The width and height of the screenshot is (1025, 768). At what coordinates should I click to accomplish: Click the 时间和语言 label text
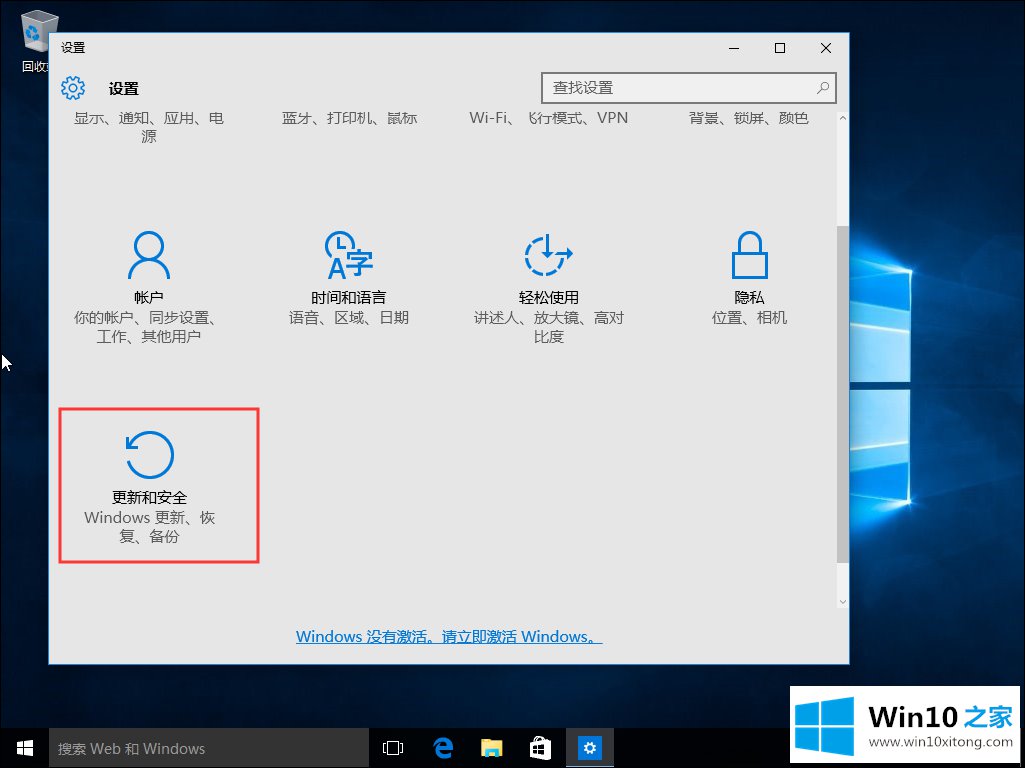[348, 297]
